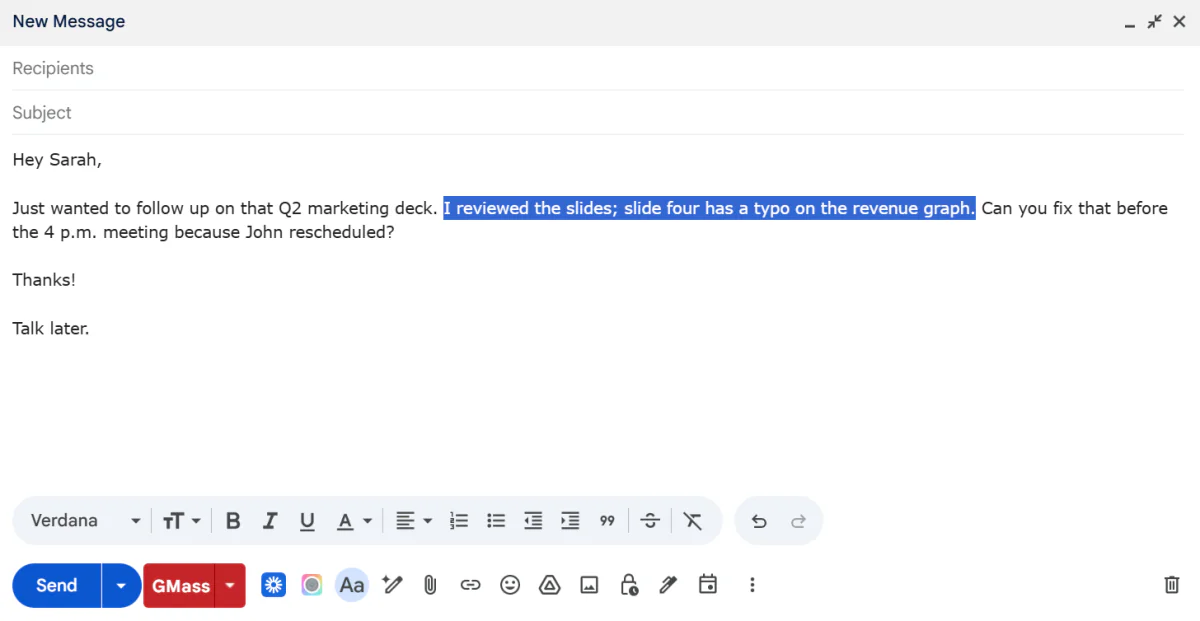The width and height of the screenshot is (1200, 621).
Task: Attach files with the paperclip
Action: [430, 585]
